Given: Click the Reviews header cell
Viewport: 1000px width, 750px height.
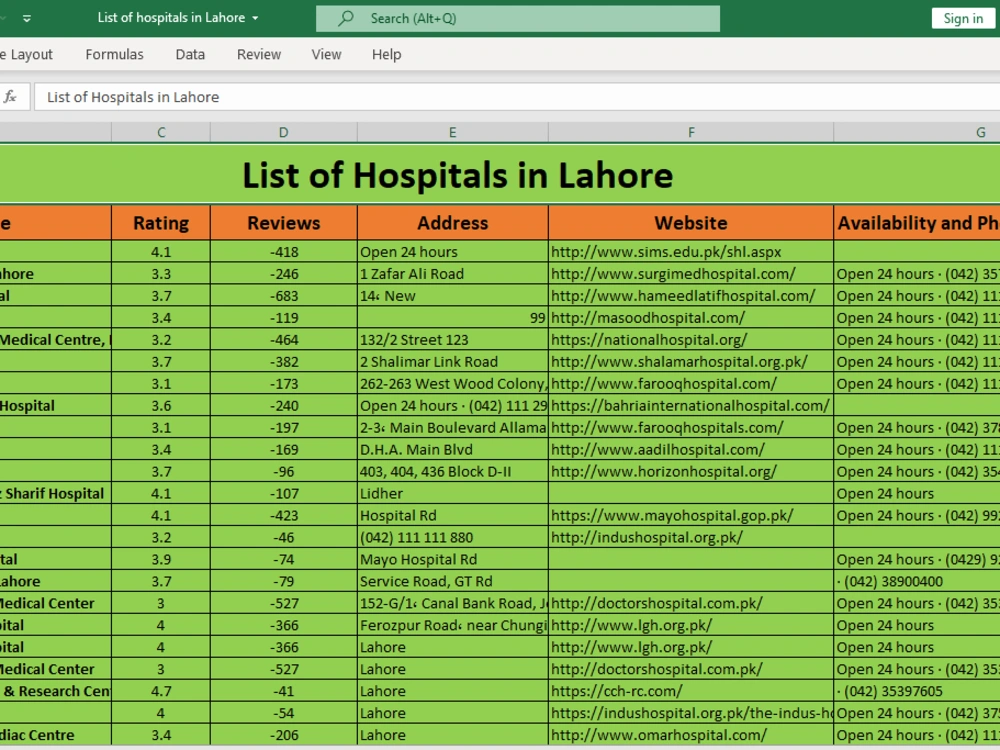Looking at the screenshot, I should (x=283, y=223).
